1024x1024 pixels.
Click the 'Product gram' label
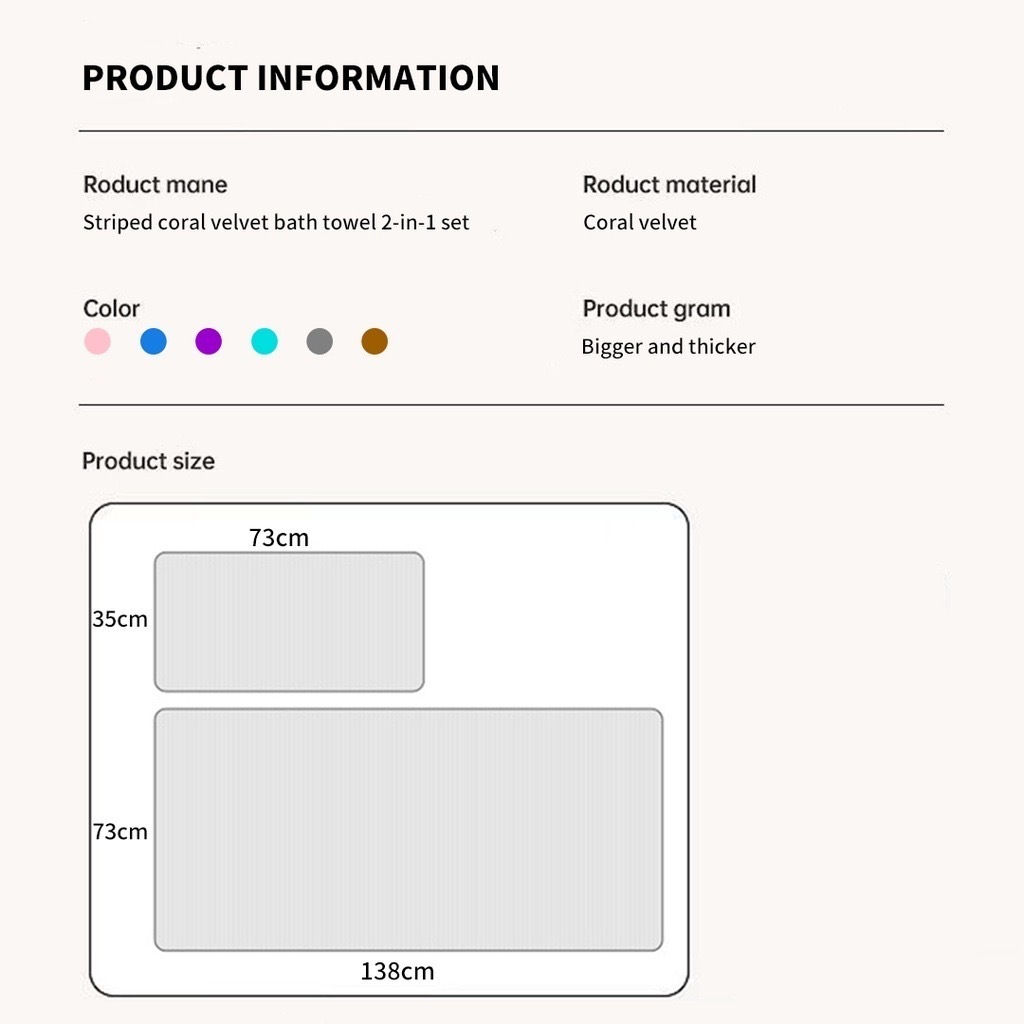click(x=656, y=308)
